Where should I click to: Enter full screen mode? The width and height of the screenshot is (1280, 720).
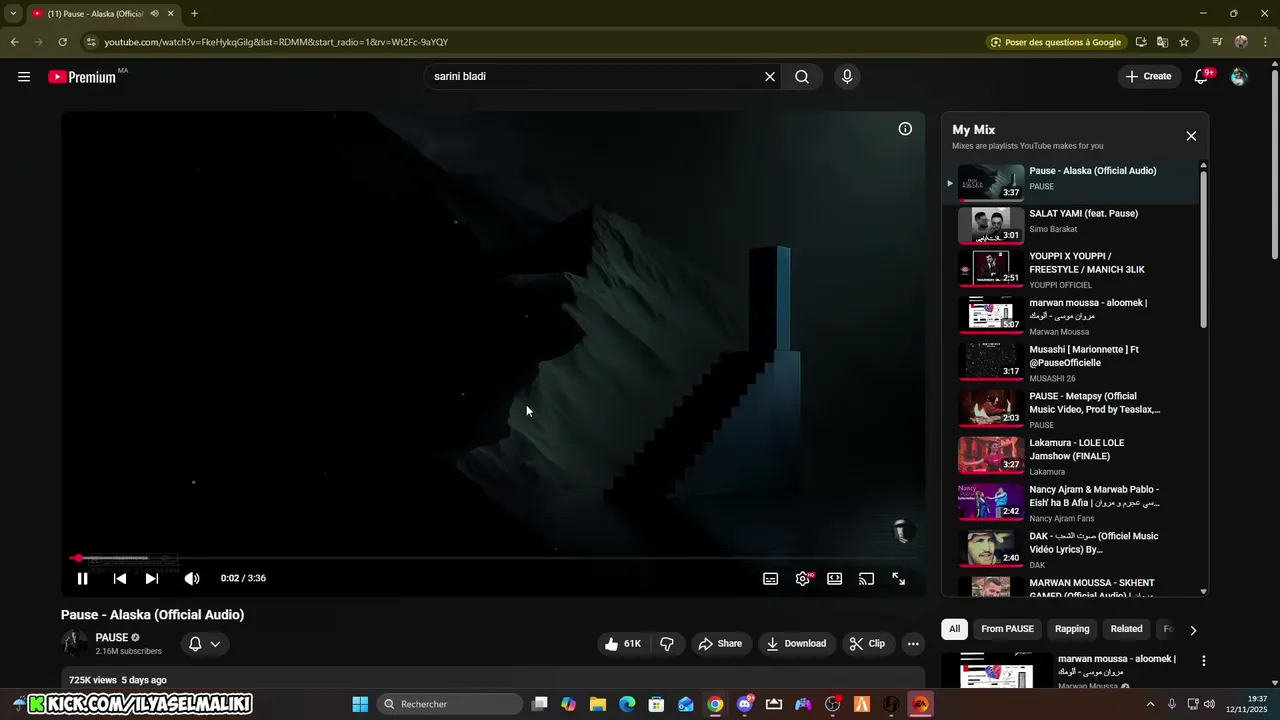(899, 578)
